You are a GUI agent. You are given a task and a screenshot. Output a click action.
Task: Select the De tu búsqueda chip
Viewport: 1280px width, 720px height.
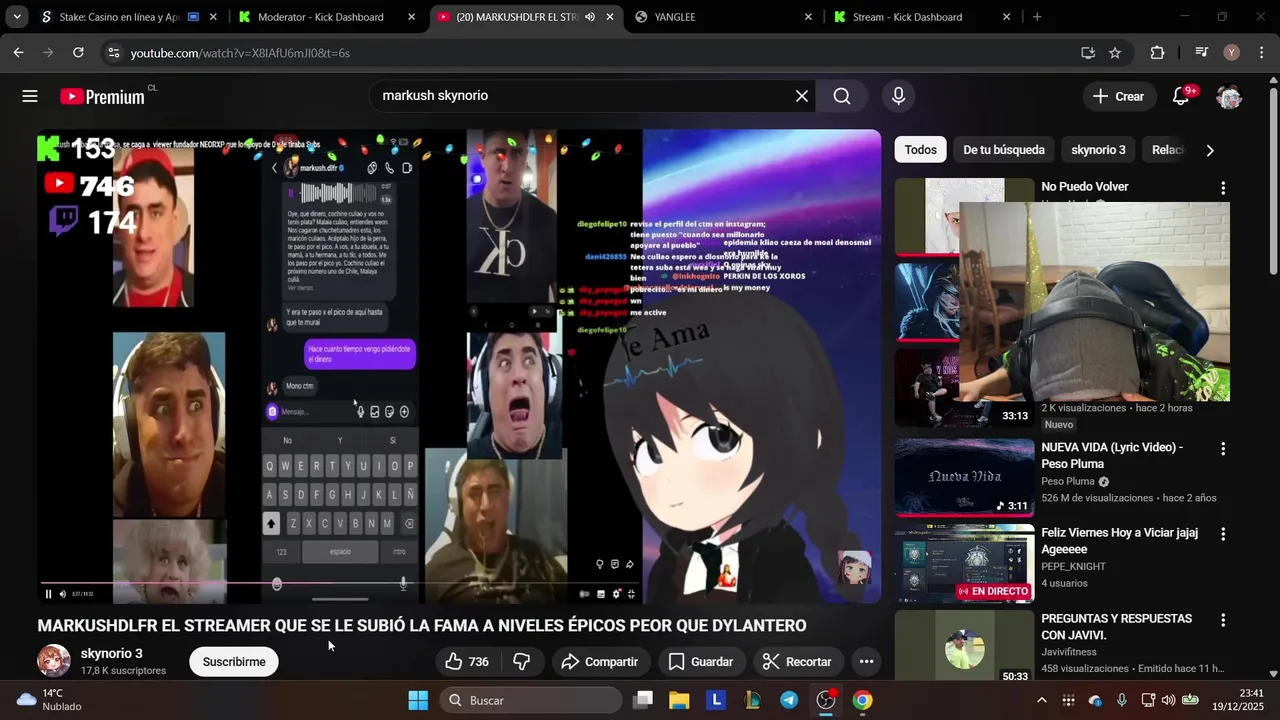point(1004,150)
